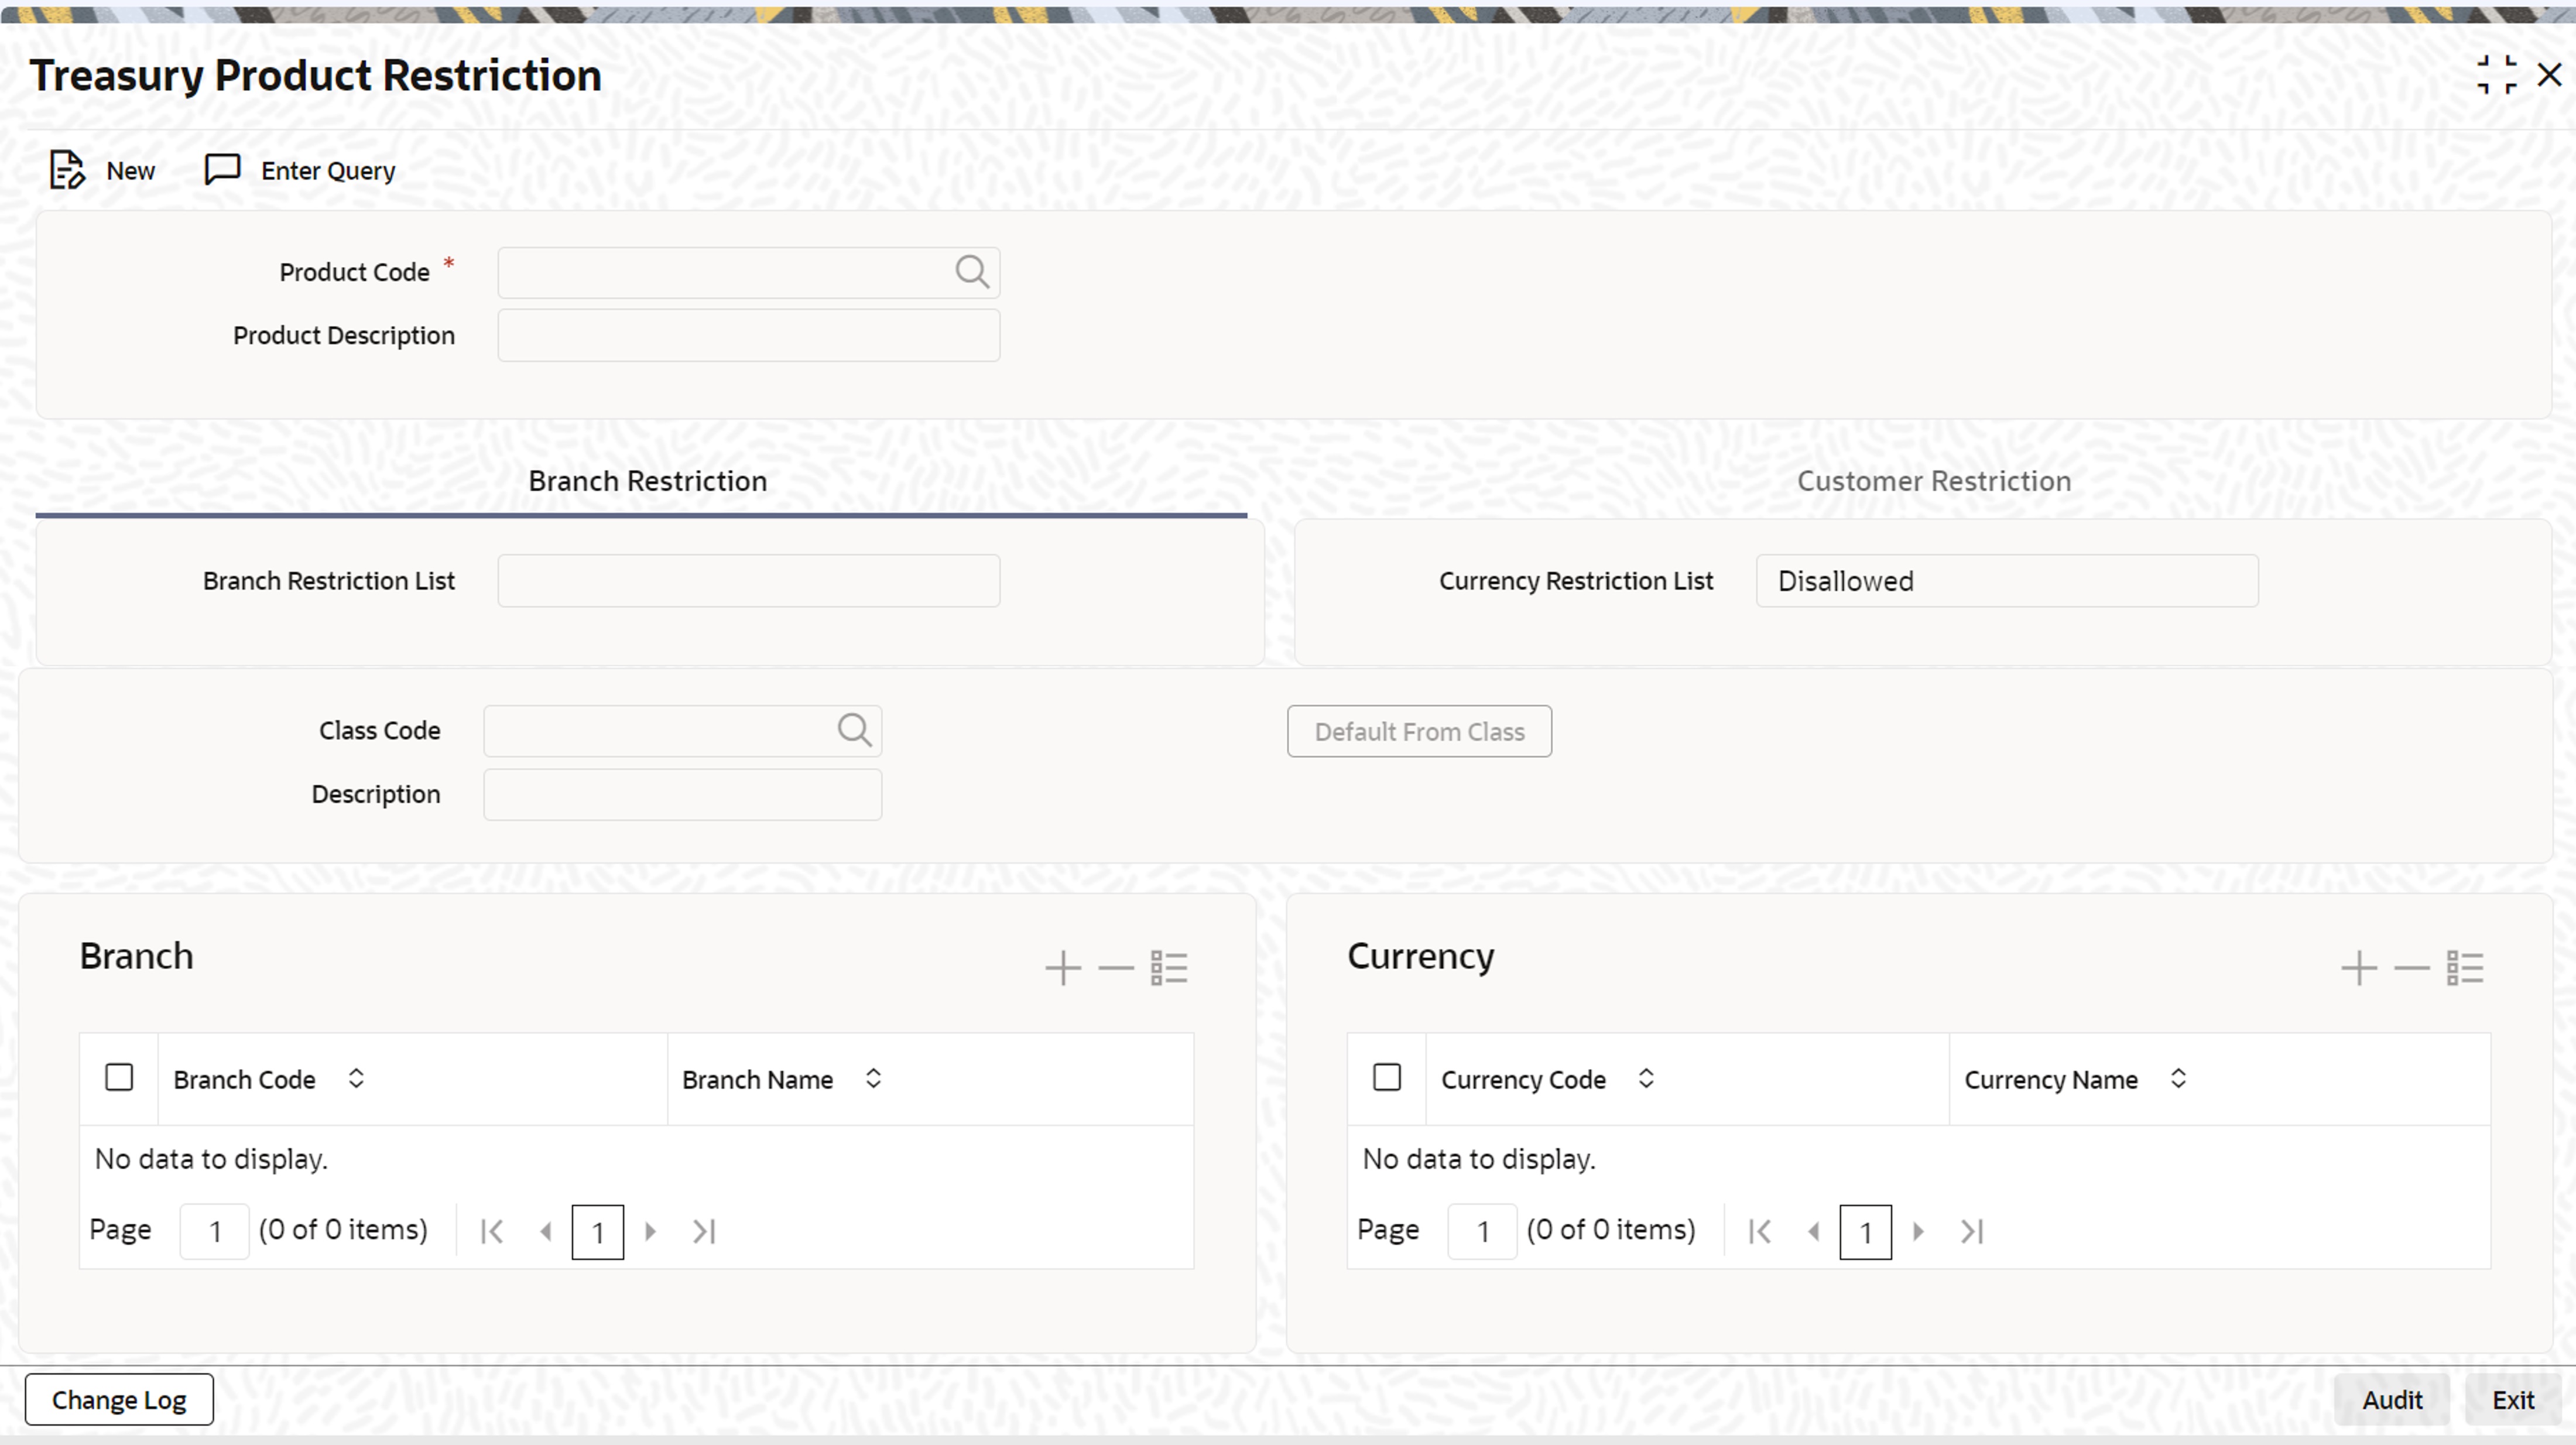Click the Product Code search icon
2576x1445 pixels.
tap(971, 272)
